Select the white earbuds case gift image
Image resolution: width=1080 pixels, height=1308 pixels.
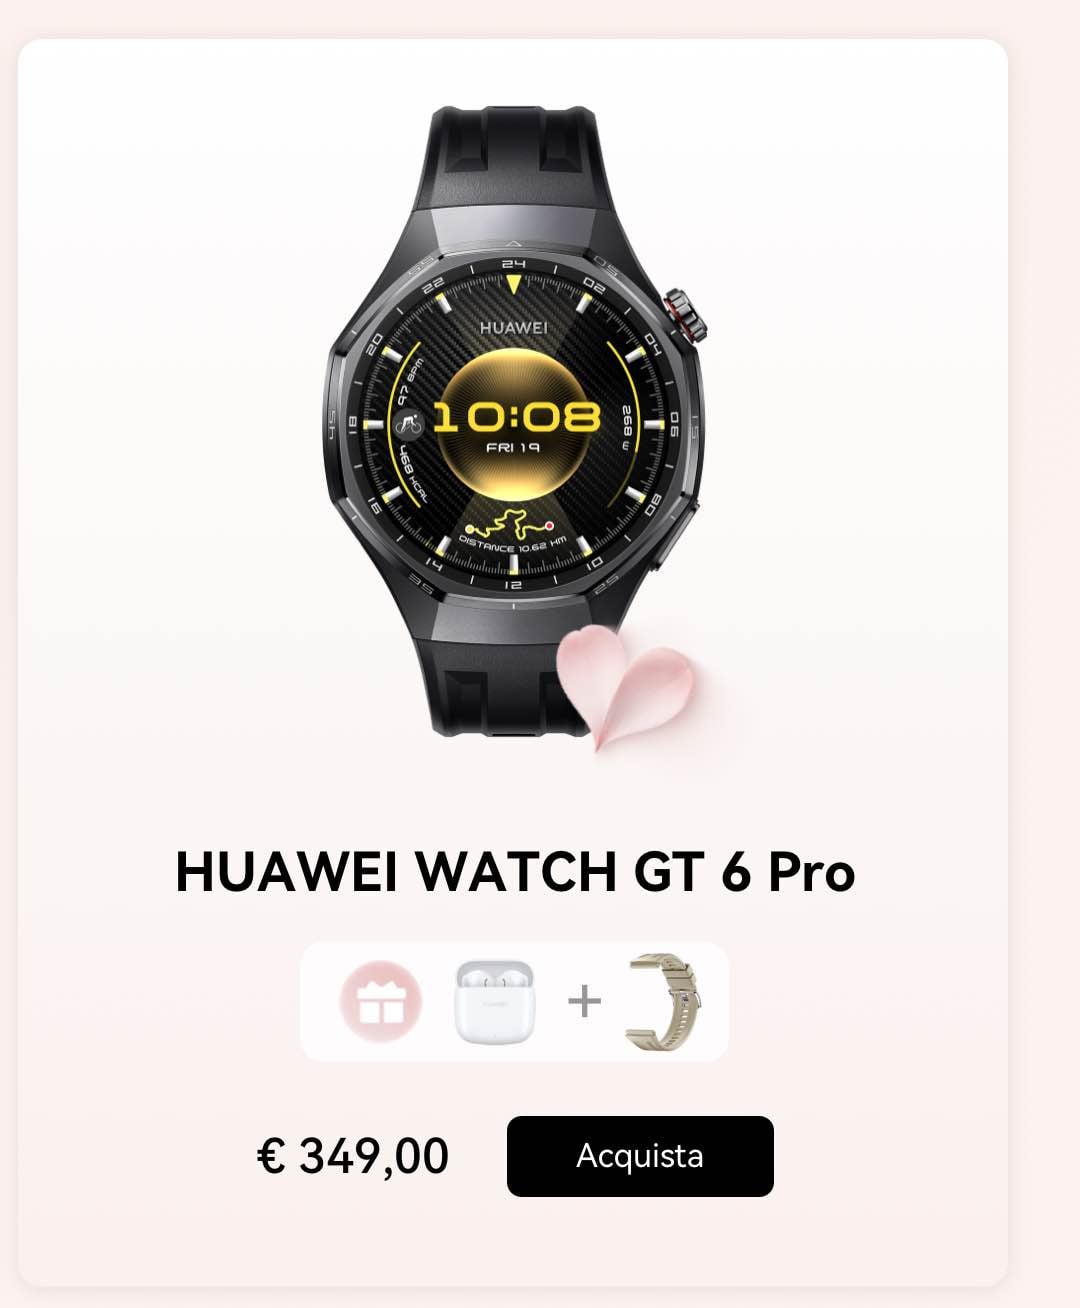pos(495,1000)
